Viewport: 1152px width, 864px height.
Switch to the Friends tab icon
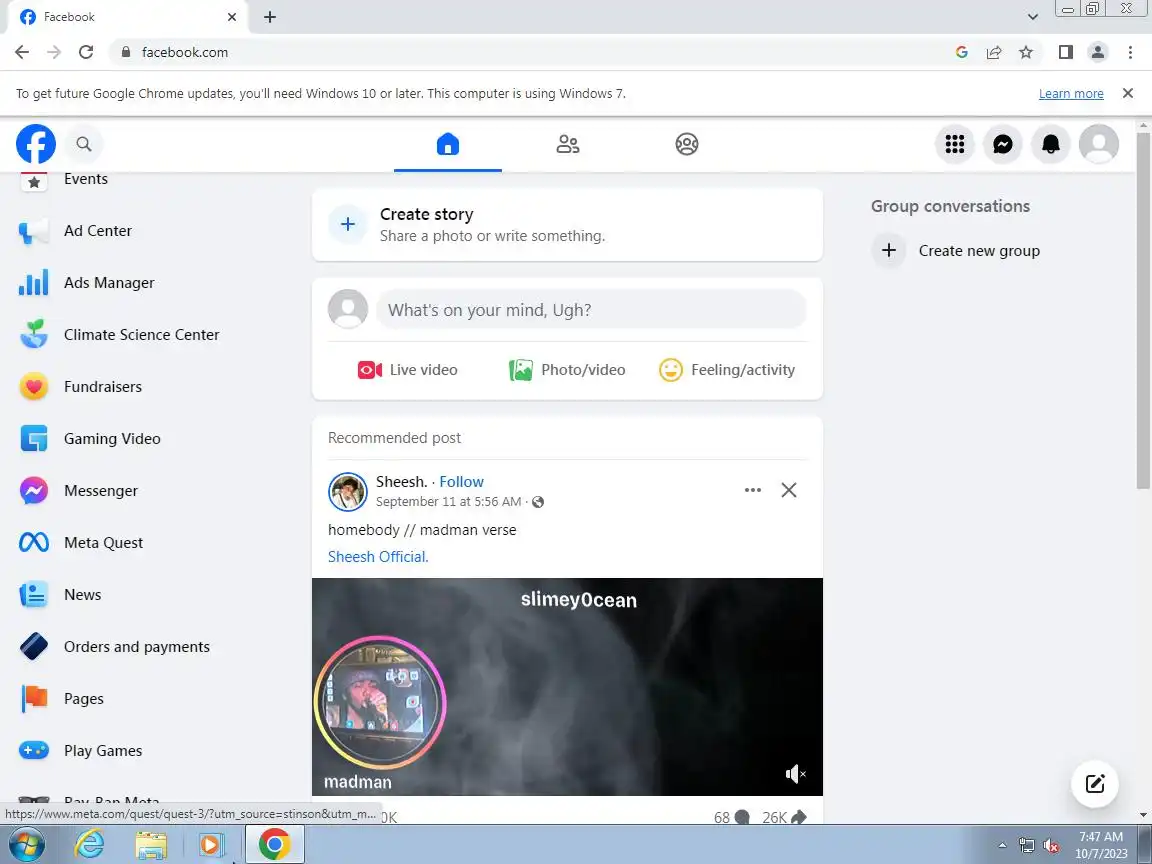pos(567,144)
